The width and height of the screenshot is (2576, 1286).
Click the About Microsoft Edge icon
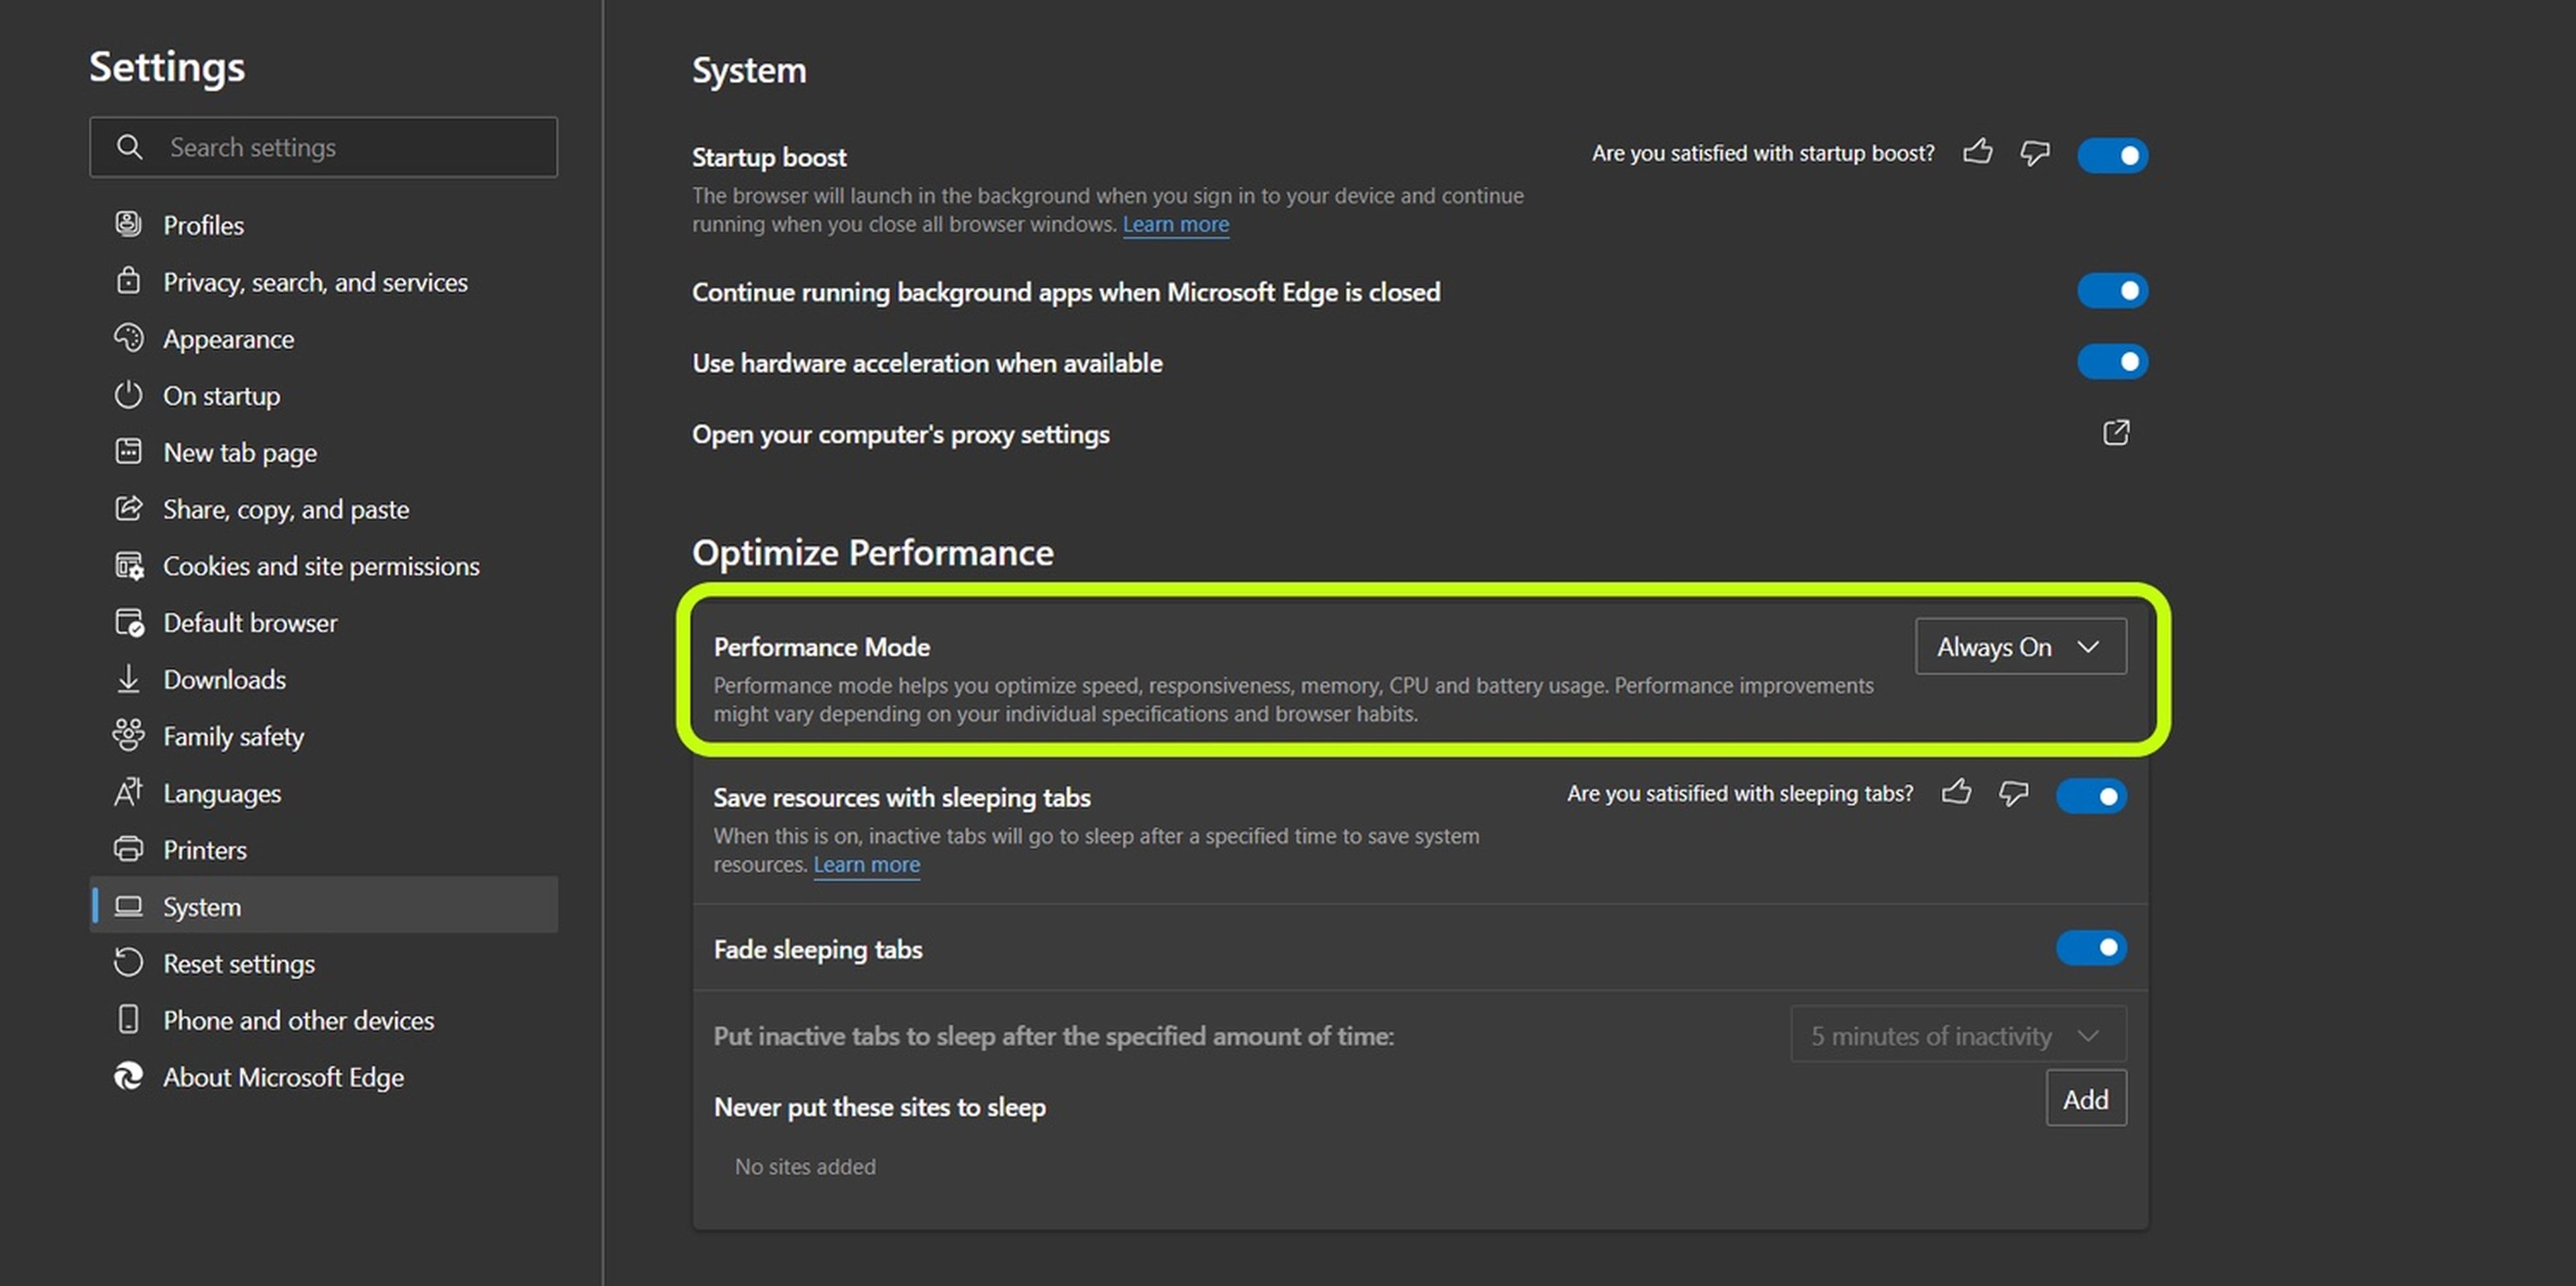pyautogui.click(x=129, y=1076)
